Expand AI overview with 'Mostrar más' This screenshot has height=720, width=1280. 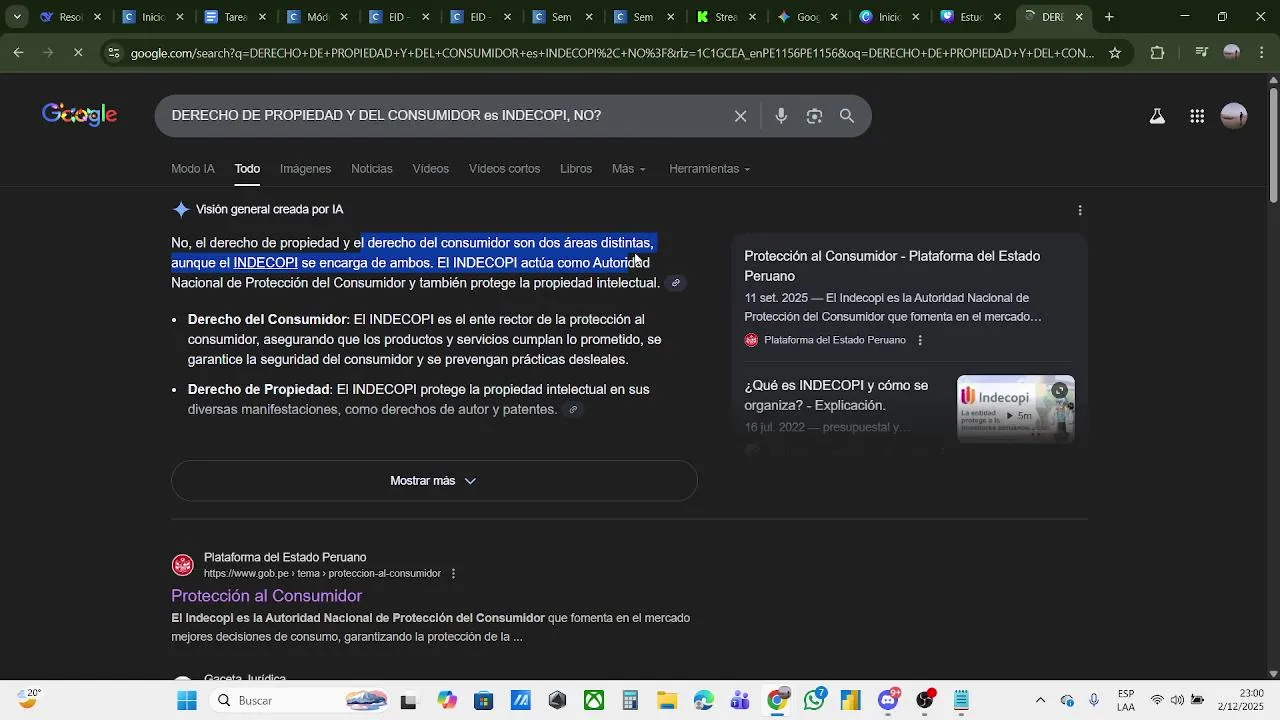[434, 481]
